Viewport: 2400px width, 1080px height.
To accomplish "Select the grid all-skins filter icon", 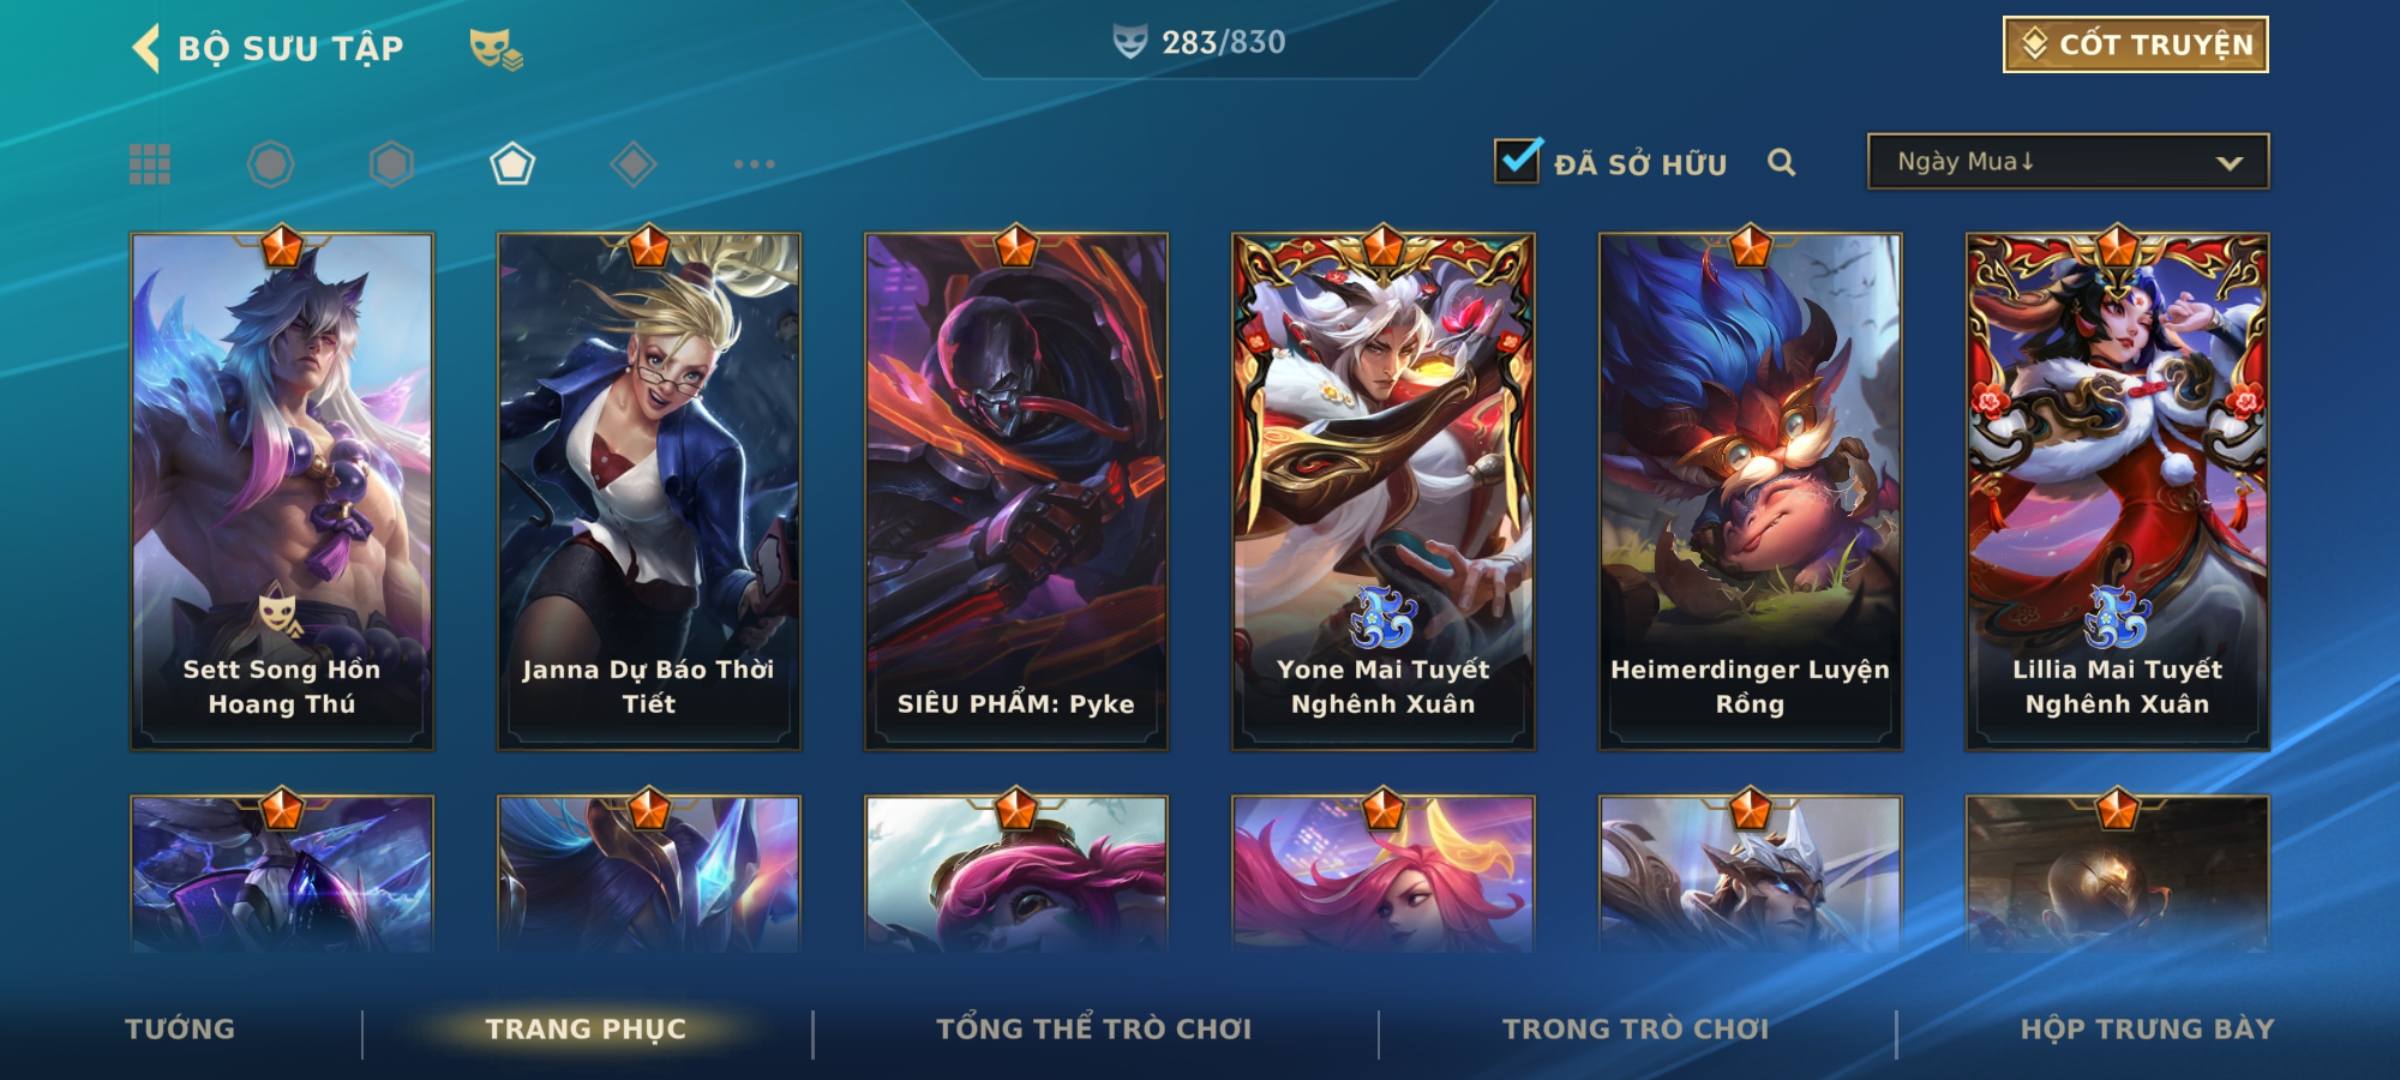I will pos(150,164).
